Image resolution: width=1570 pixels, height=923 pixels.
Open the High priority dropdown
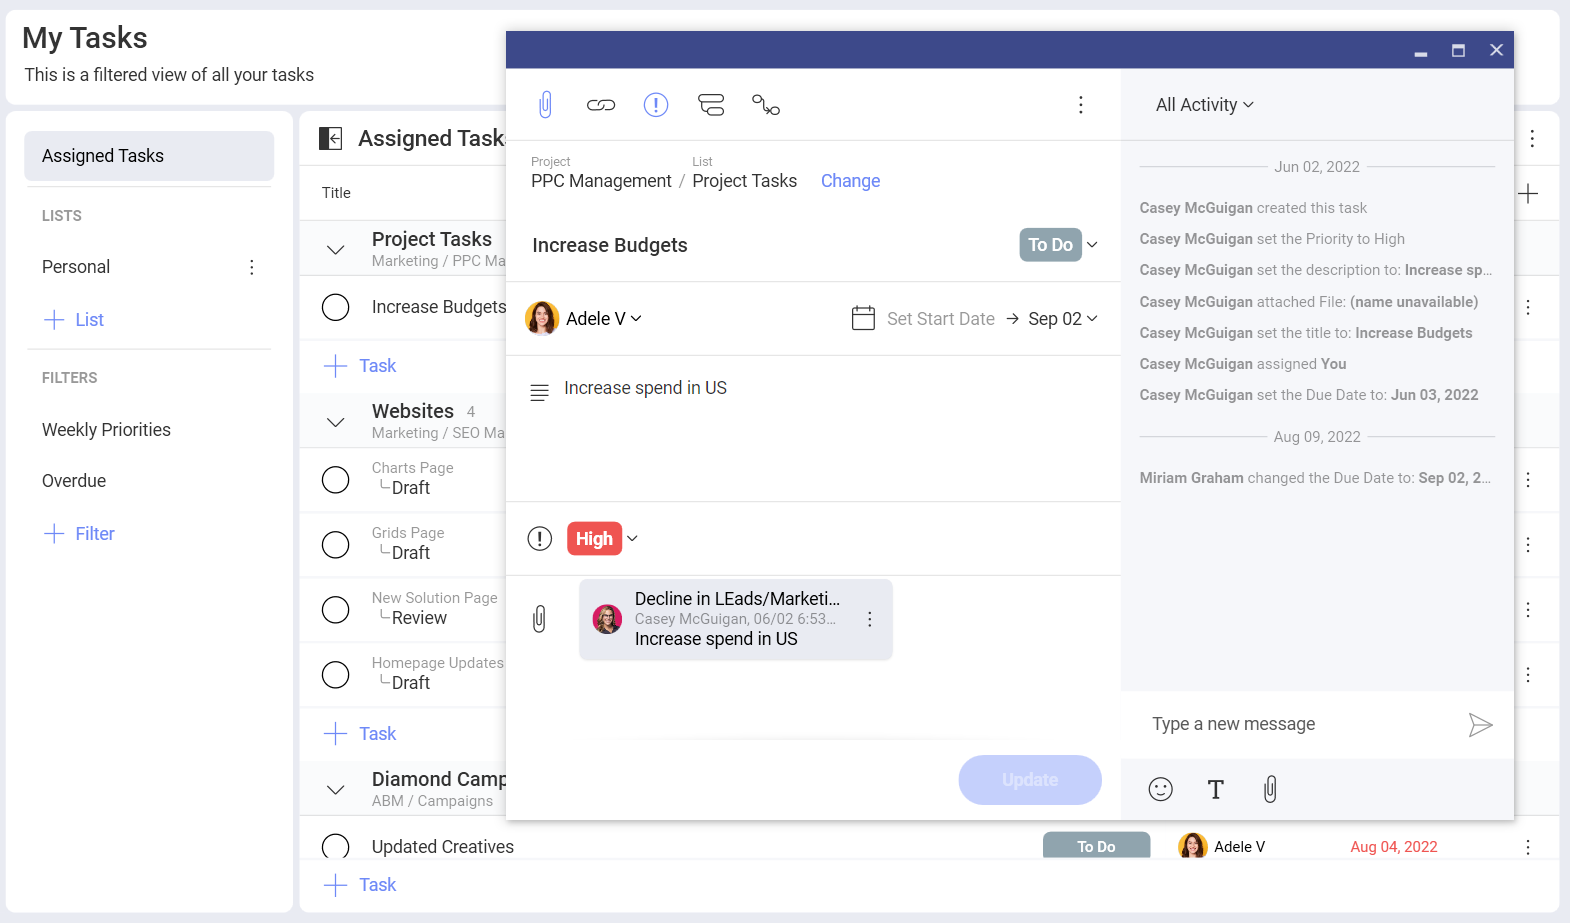tap(603, 539)
